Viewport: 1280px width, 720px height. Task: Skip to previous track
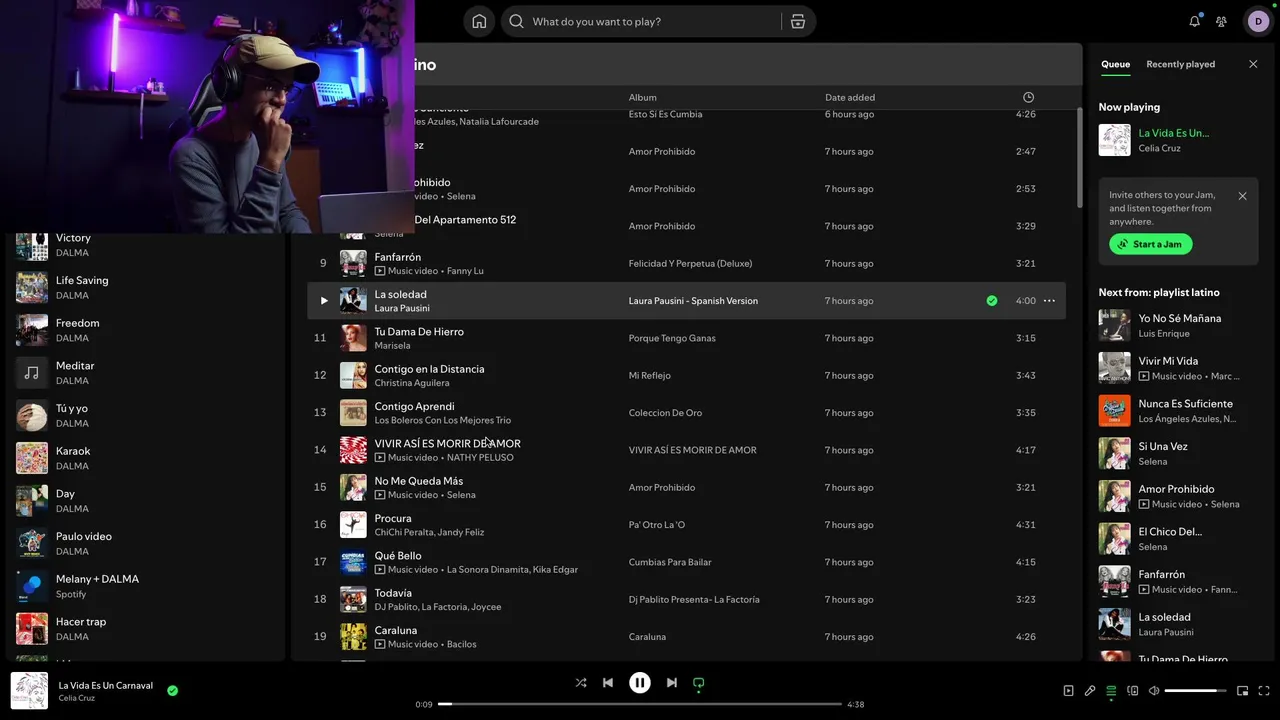pos(608,683)
